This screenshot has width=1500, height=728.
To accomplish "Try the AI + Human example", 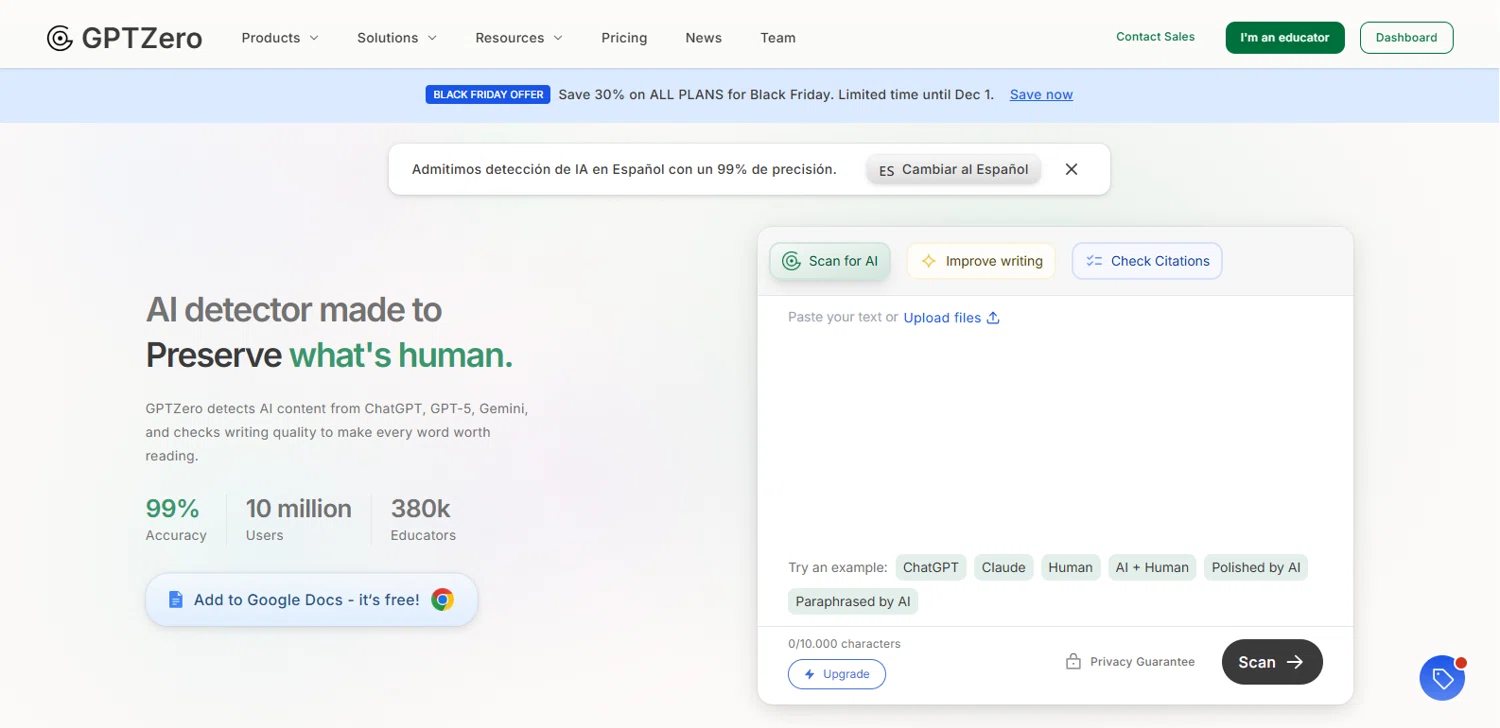I will 1152,568.
